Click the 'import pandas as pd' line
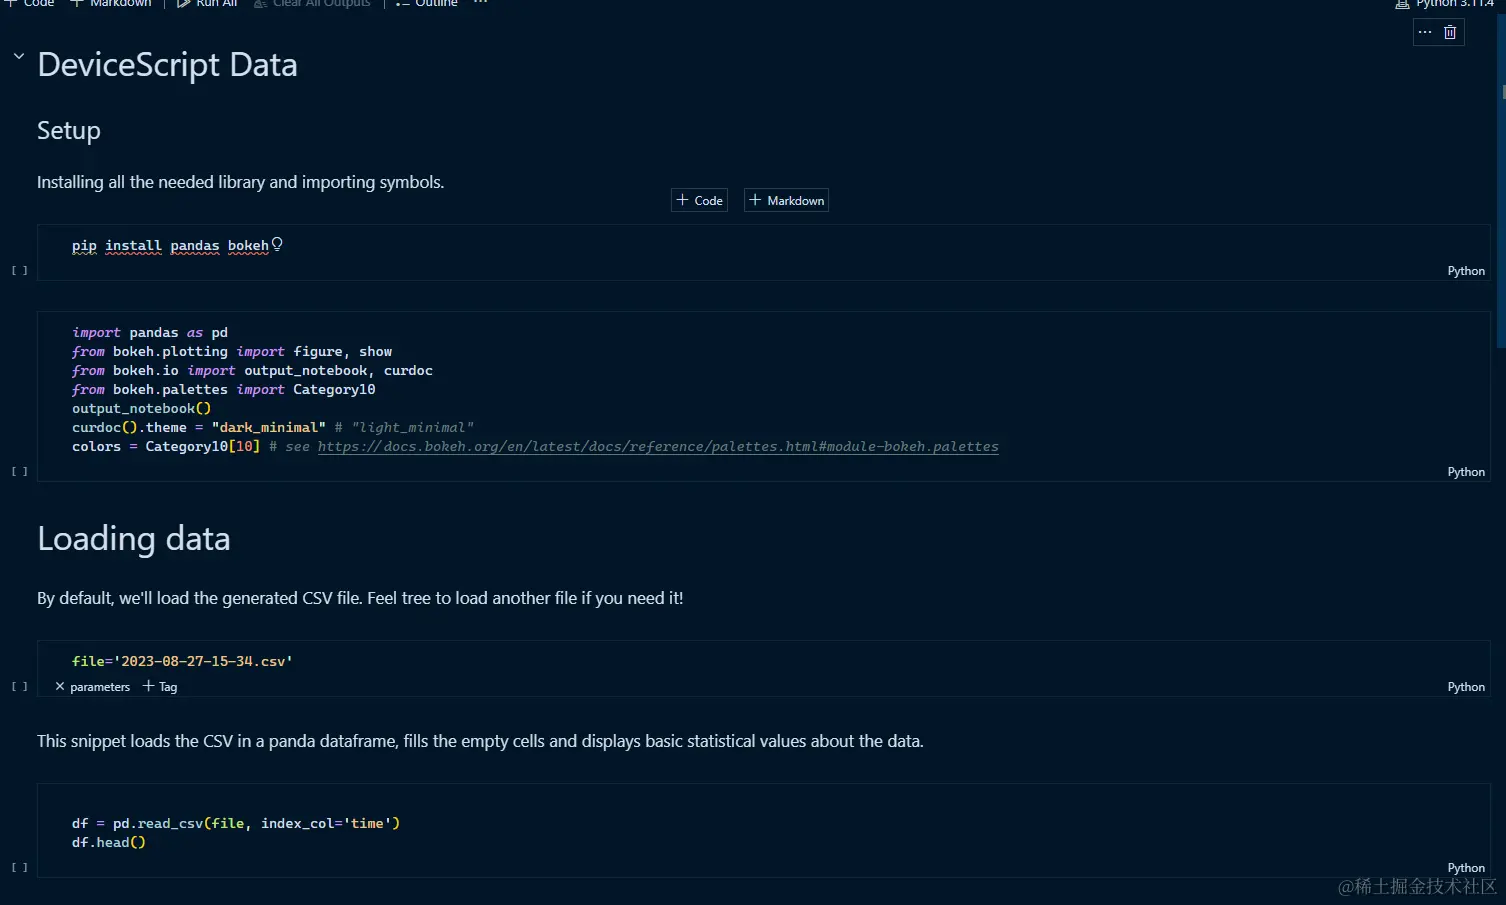 (x=150, y=333)
